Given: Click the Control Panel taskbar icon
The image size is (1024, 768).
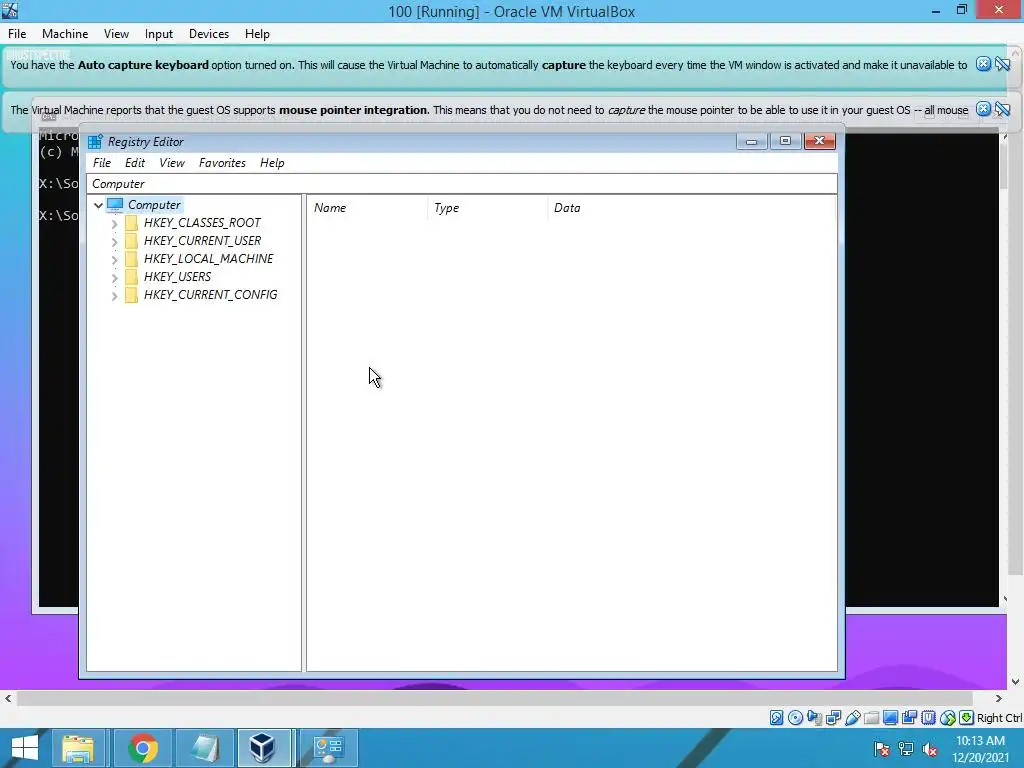Looking at the screenshot, I should 328,748.
